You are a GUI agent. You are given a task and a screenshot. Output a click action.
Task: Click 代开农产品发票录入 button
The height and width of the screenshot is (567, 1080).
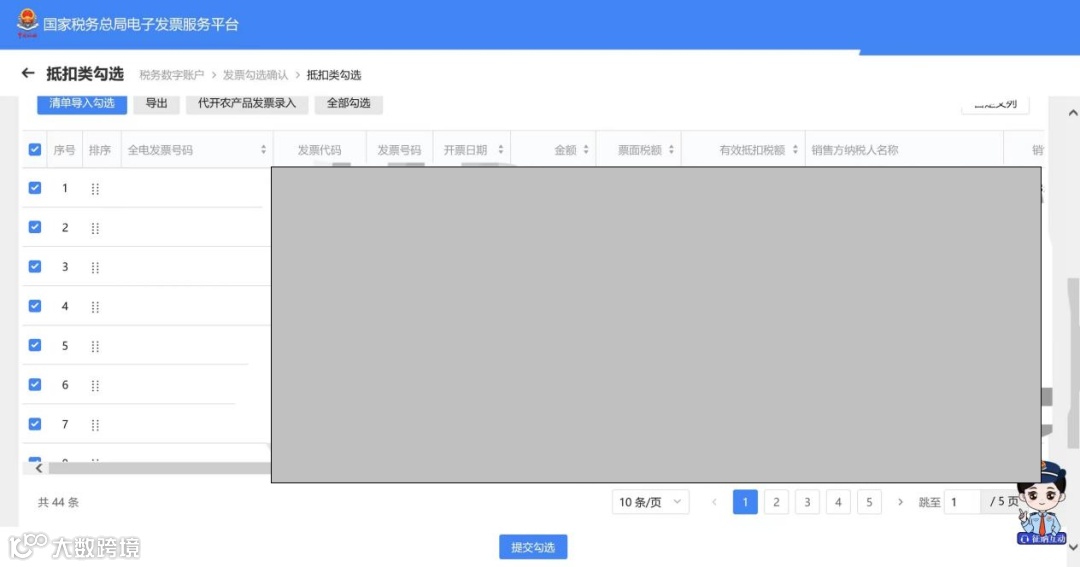pos(247,103)
